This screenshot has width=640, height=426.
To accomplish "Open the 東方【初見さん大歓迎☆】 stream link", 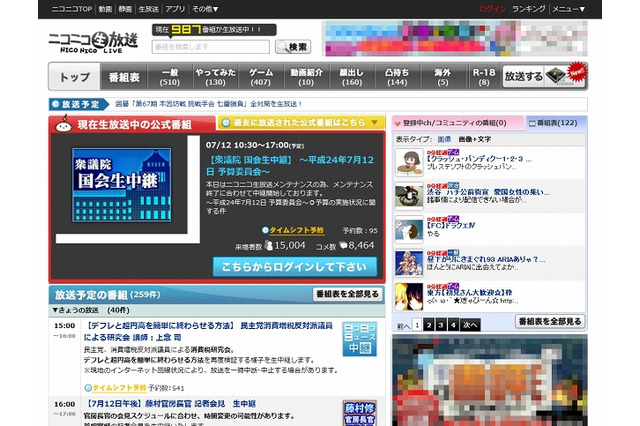I will (469, 292).
